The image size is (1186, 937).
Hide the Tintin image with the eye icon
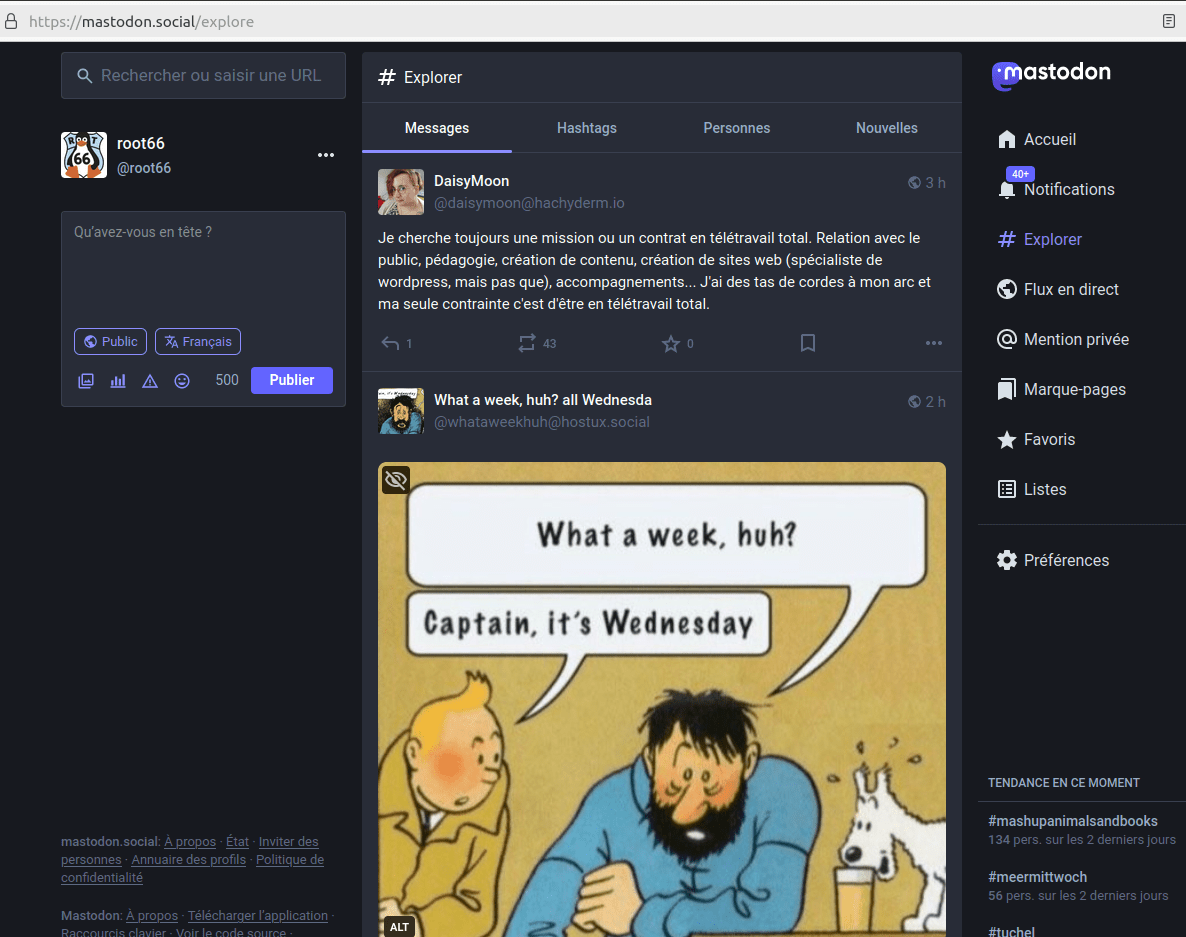pos(396,480)
